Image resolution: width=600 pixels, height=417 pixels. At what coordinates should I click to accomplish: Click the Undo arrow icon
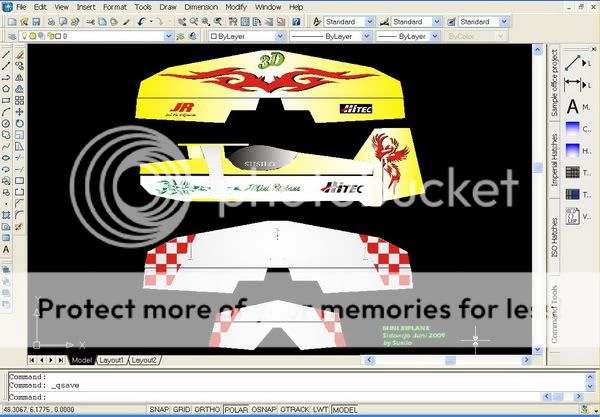point(142,22)
